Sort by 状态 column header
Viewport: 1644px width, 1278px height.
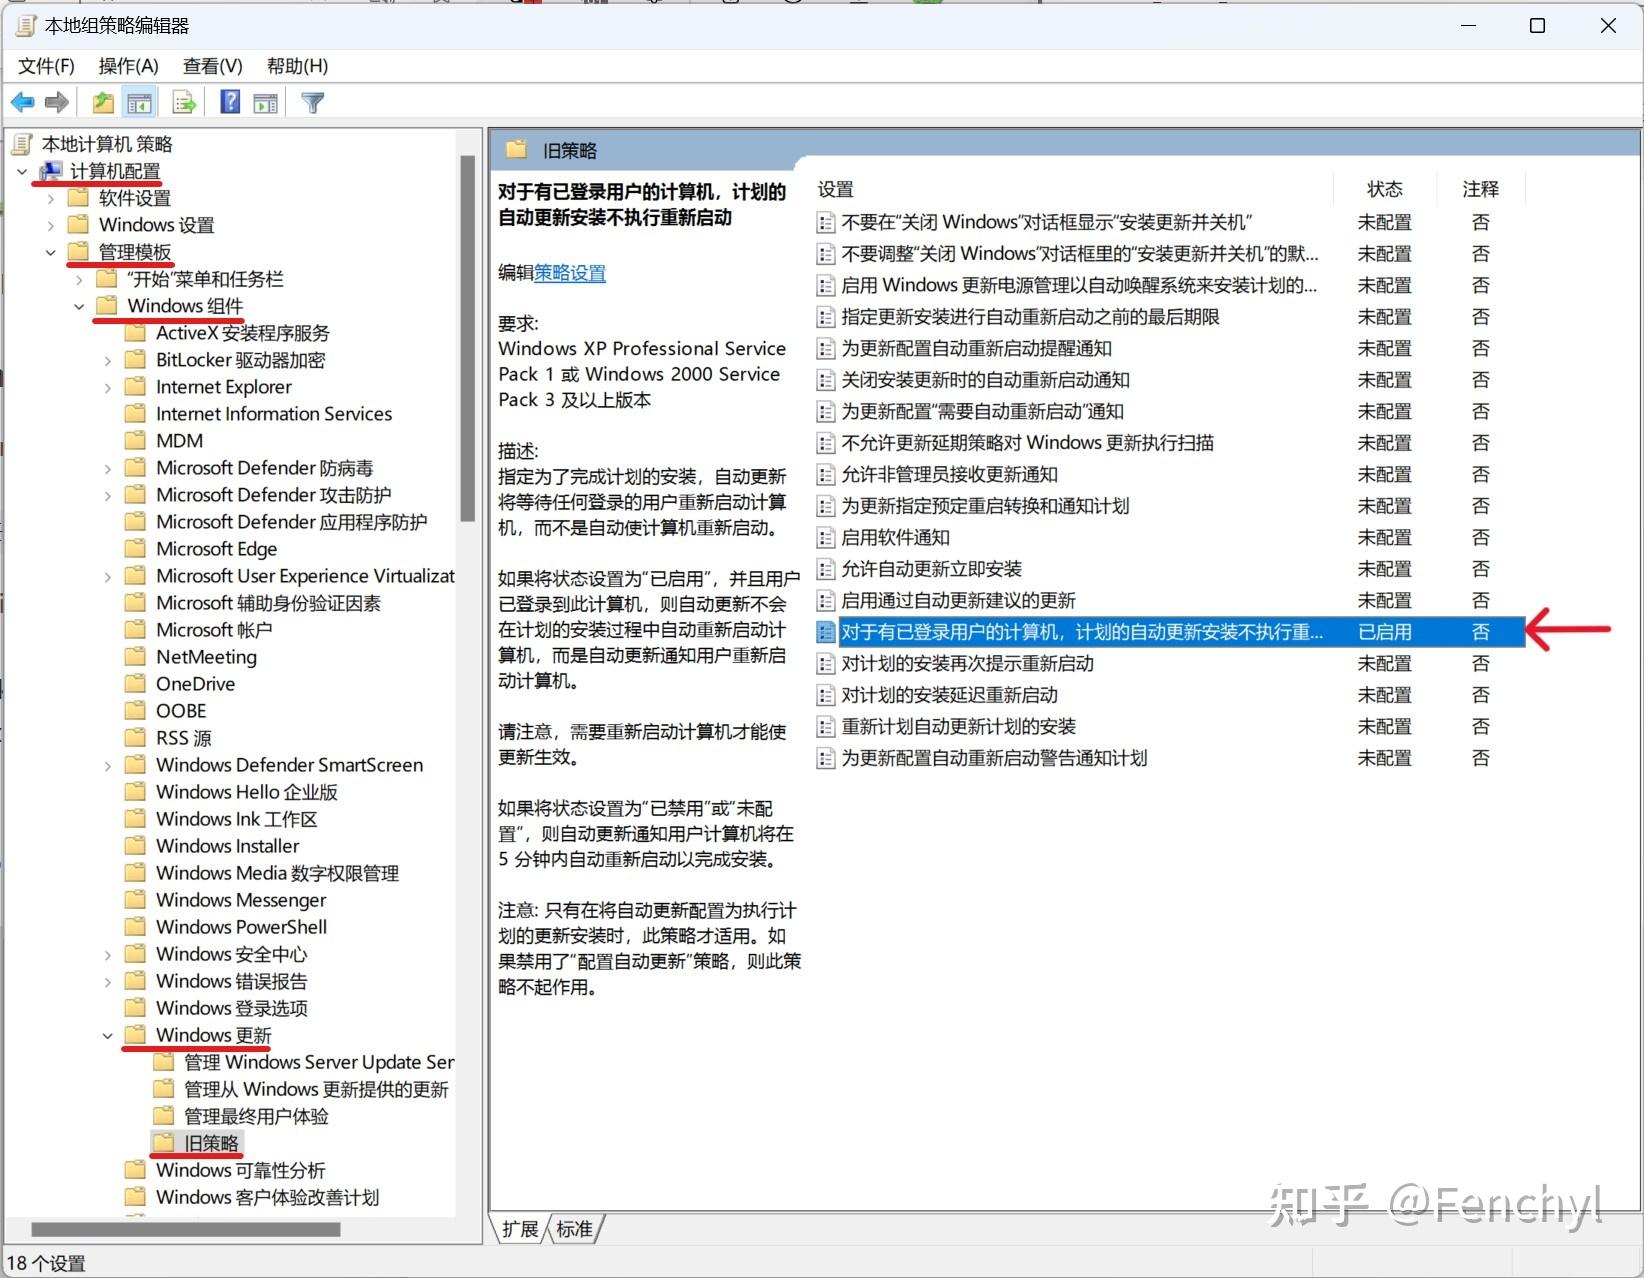click(1385, 189)
